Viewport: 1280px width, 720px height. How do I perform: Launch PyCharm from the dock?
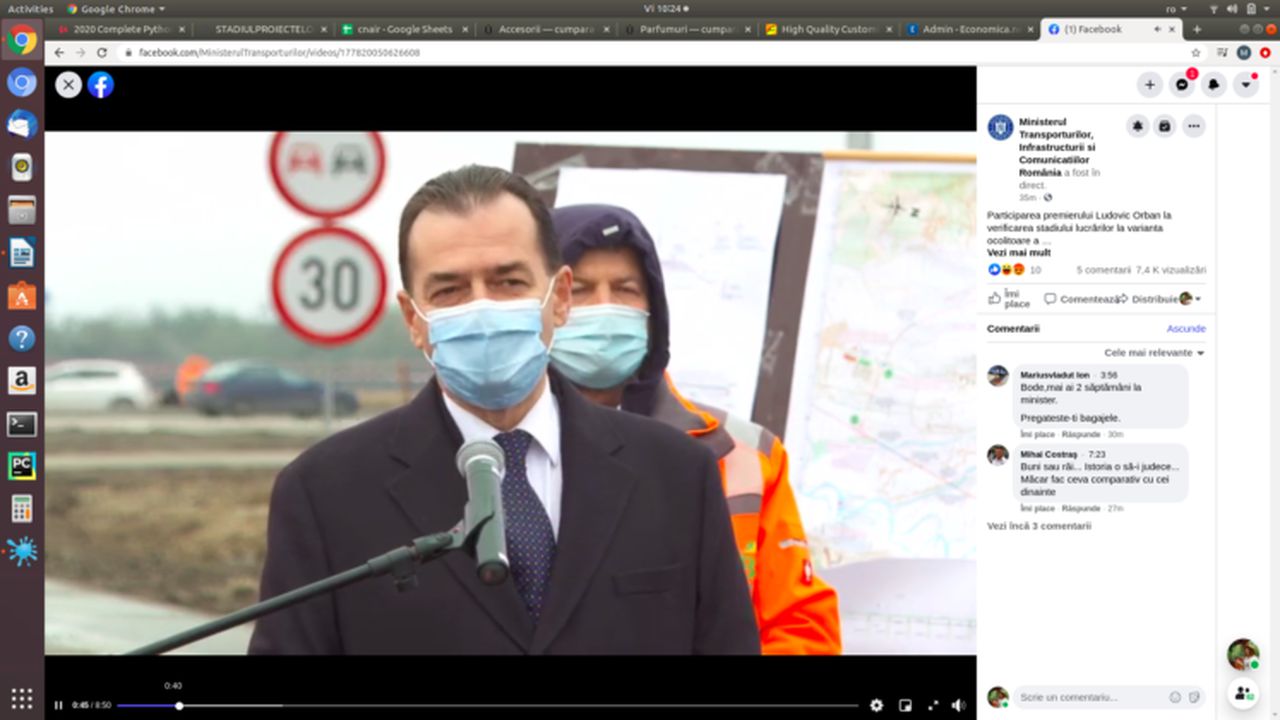point(22,466)
